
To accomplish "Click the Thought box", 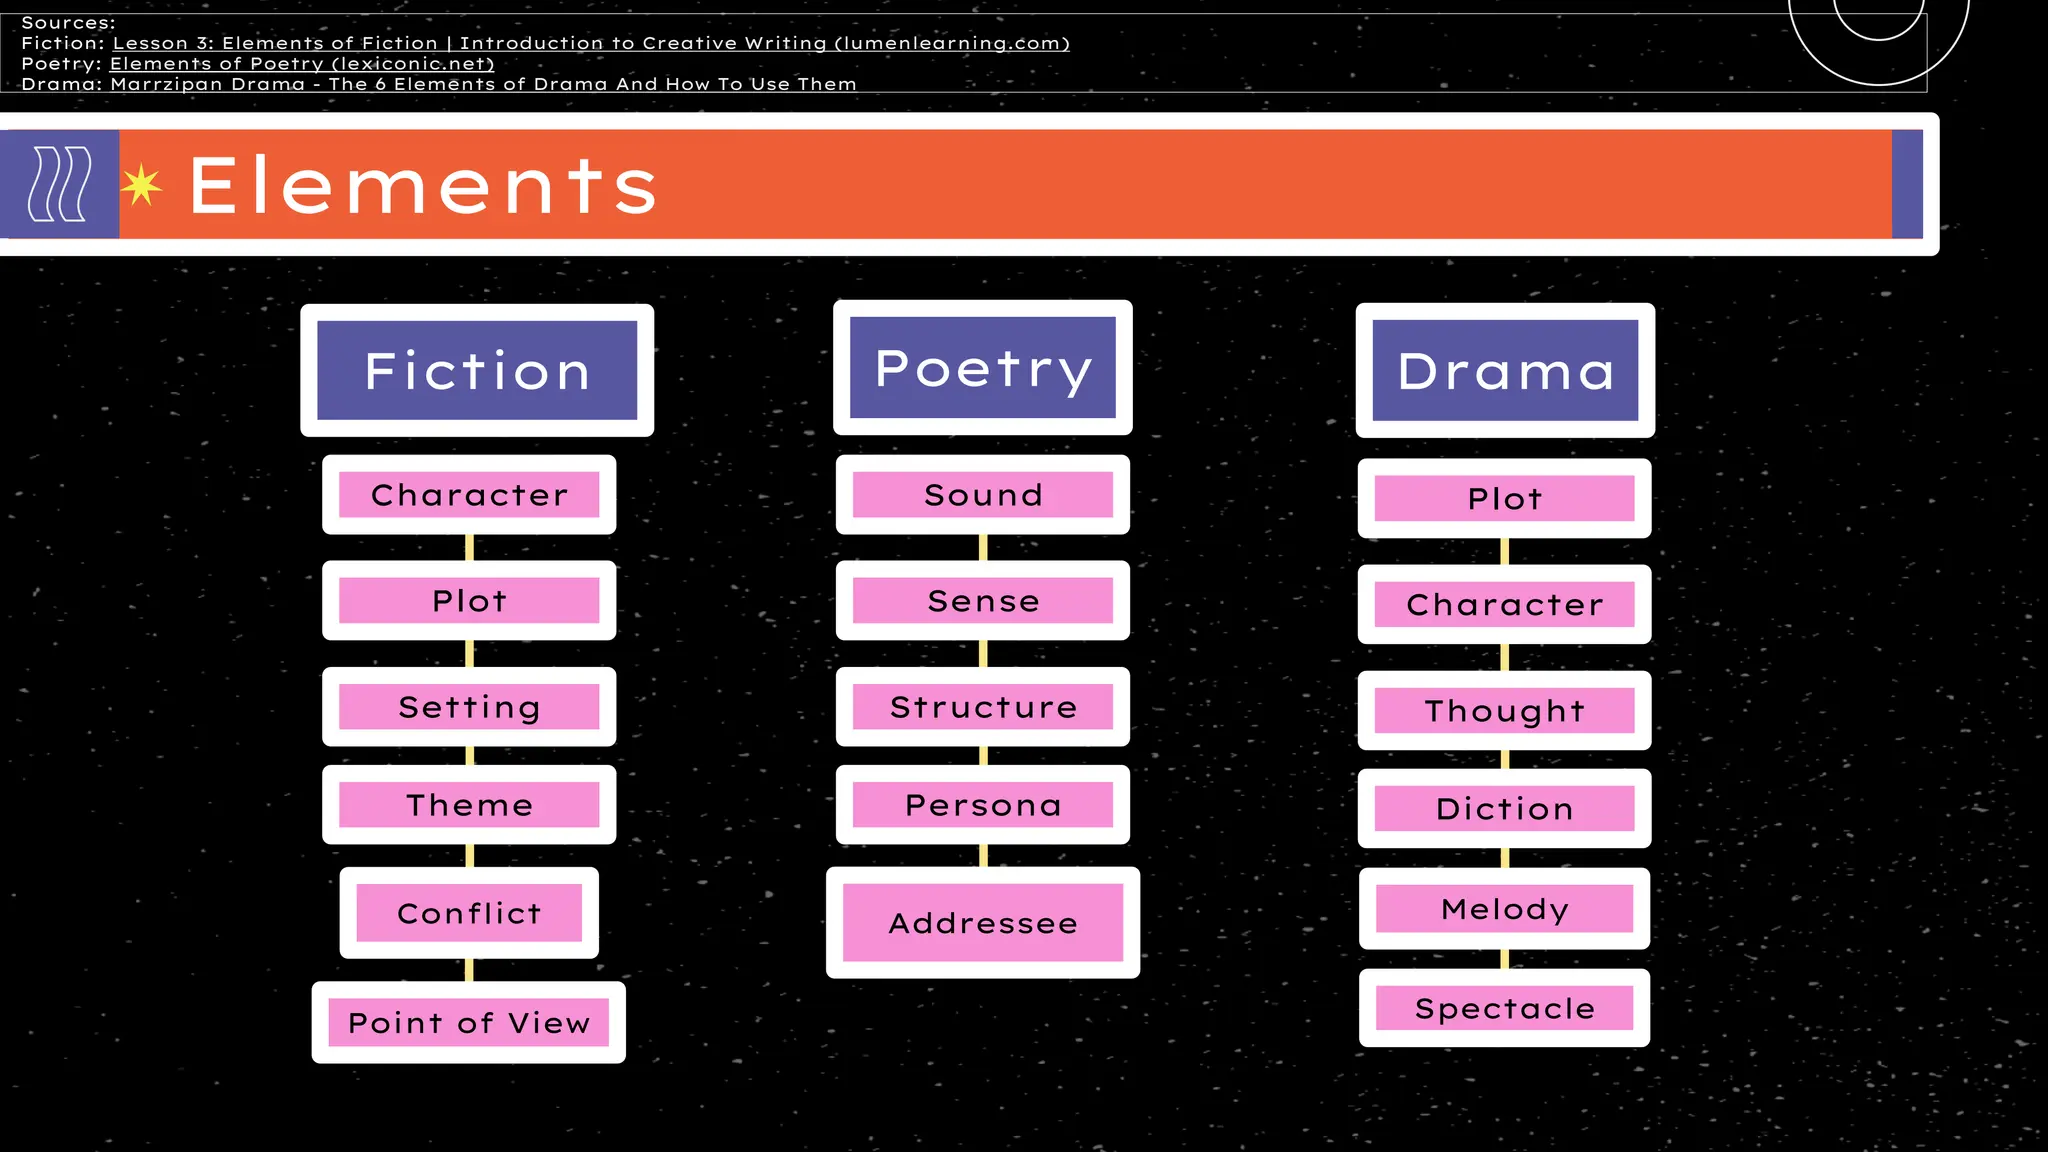I will (x=1505, y=711).
